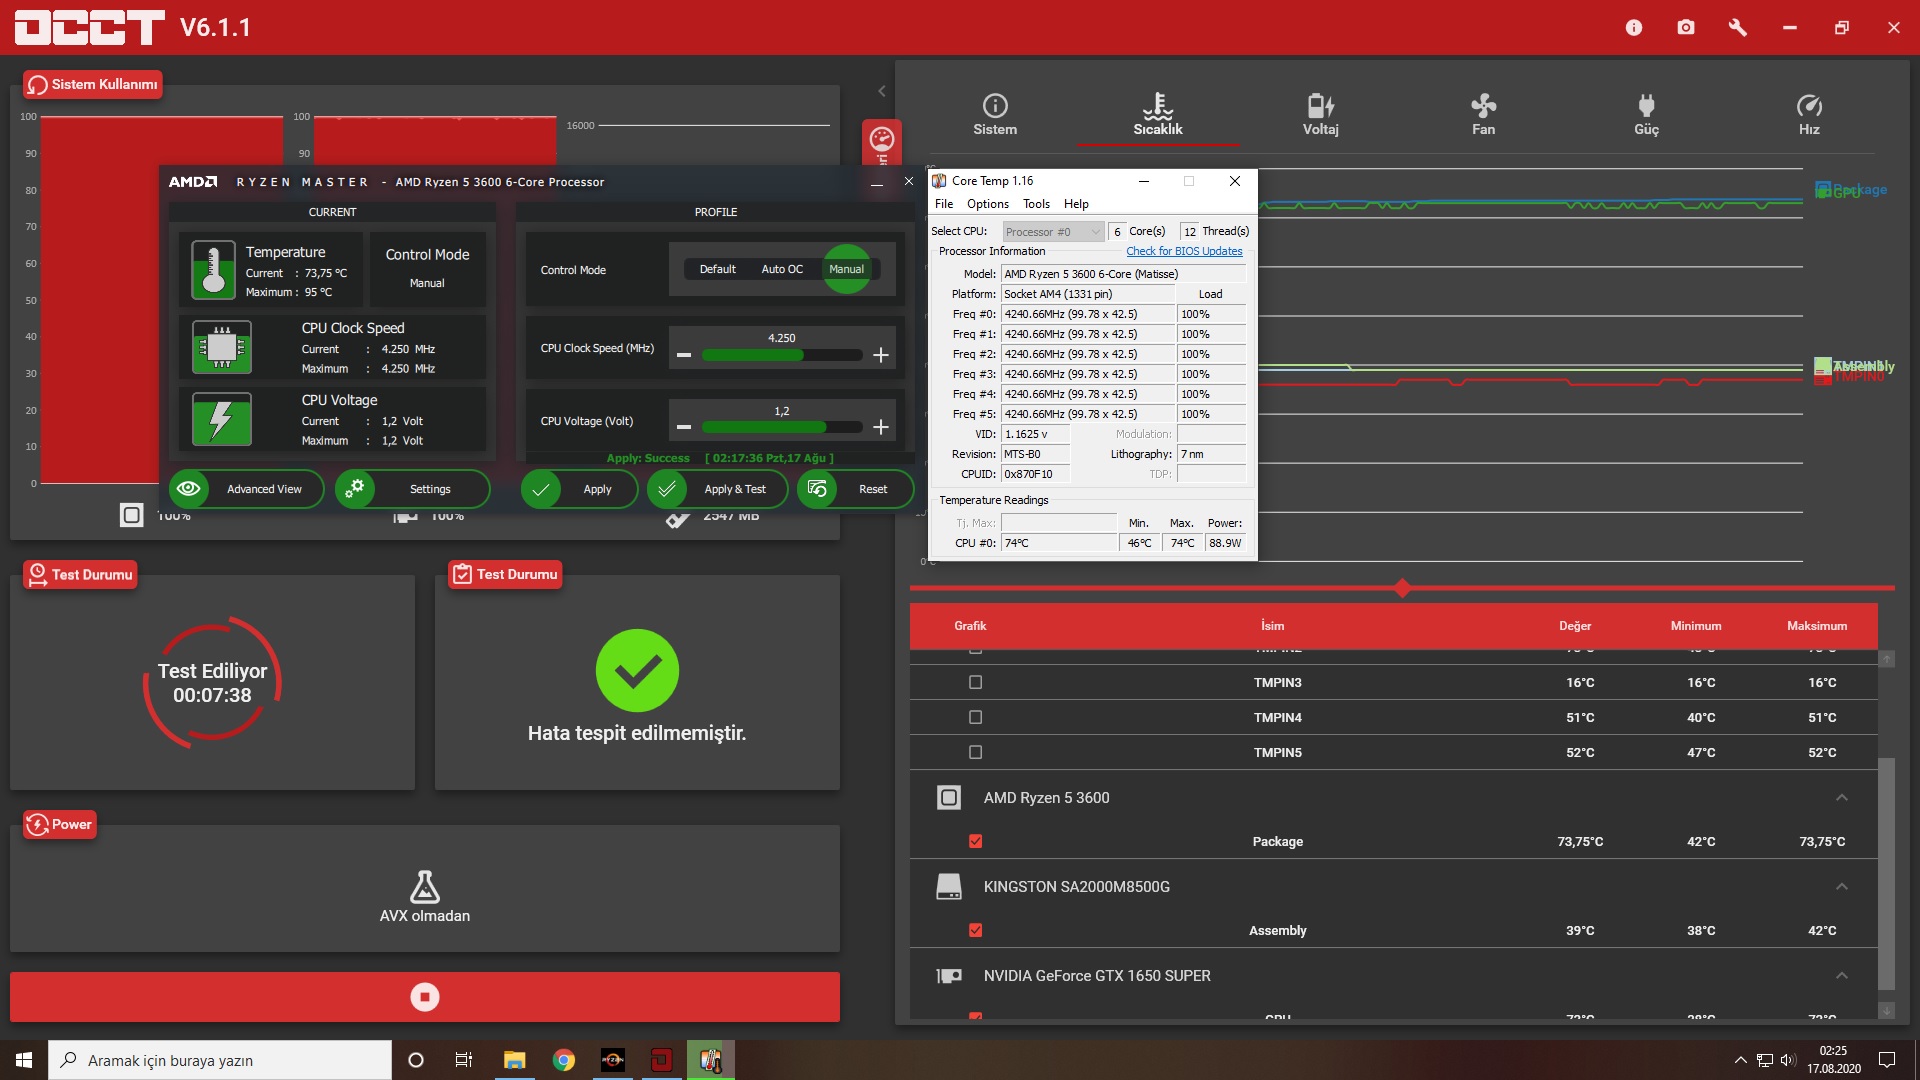The image size is (1920, 1080).
Task: Click the graph timeline diamond marker
Action: 1402,588
